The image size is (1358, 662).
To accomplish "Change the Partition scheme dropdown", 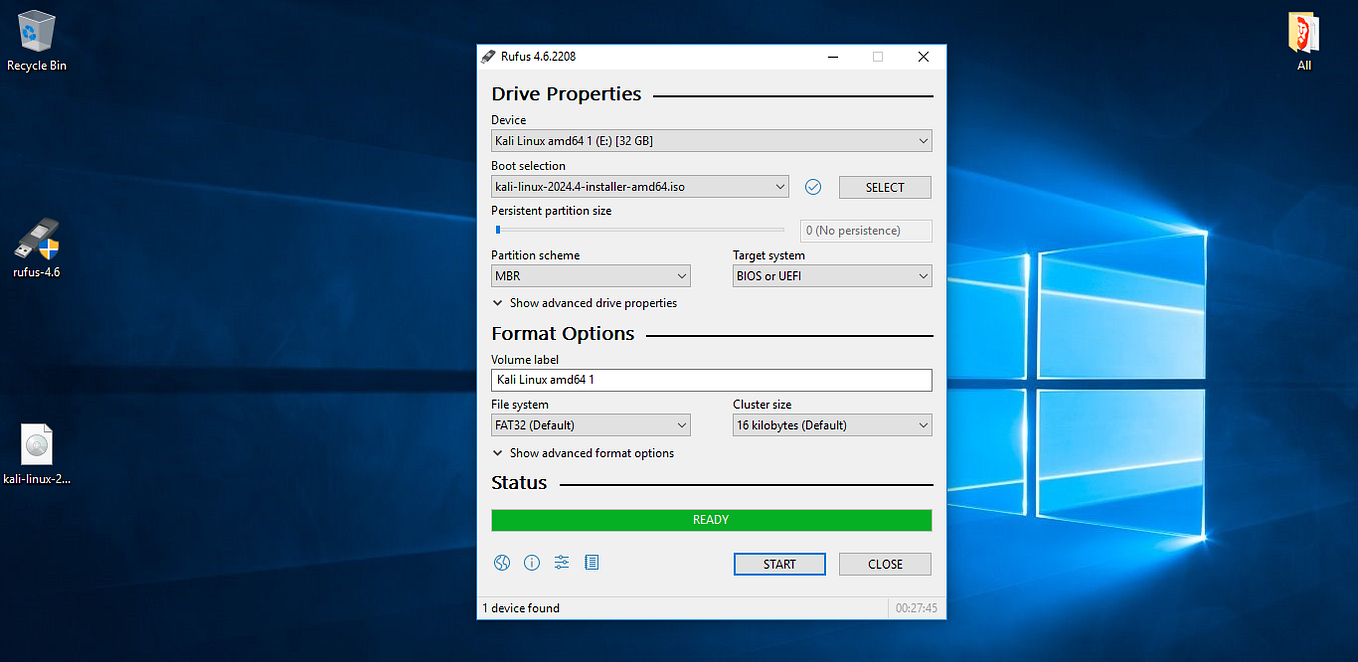I will coord(591,276).
